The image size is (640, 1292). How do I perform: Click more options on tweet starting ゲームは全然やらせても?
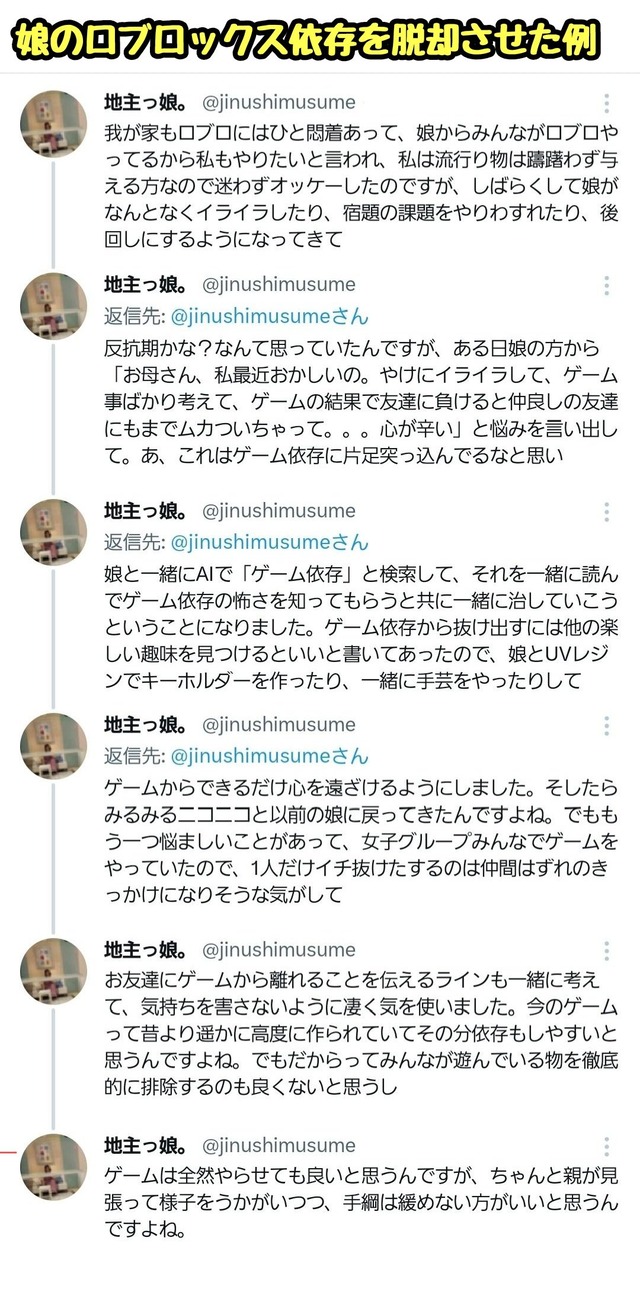[606, 1146]
